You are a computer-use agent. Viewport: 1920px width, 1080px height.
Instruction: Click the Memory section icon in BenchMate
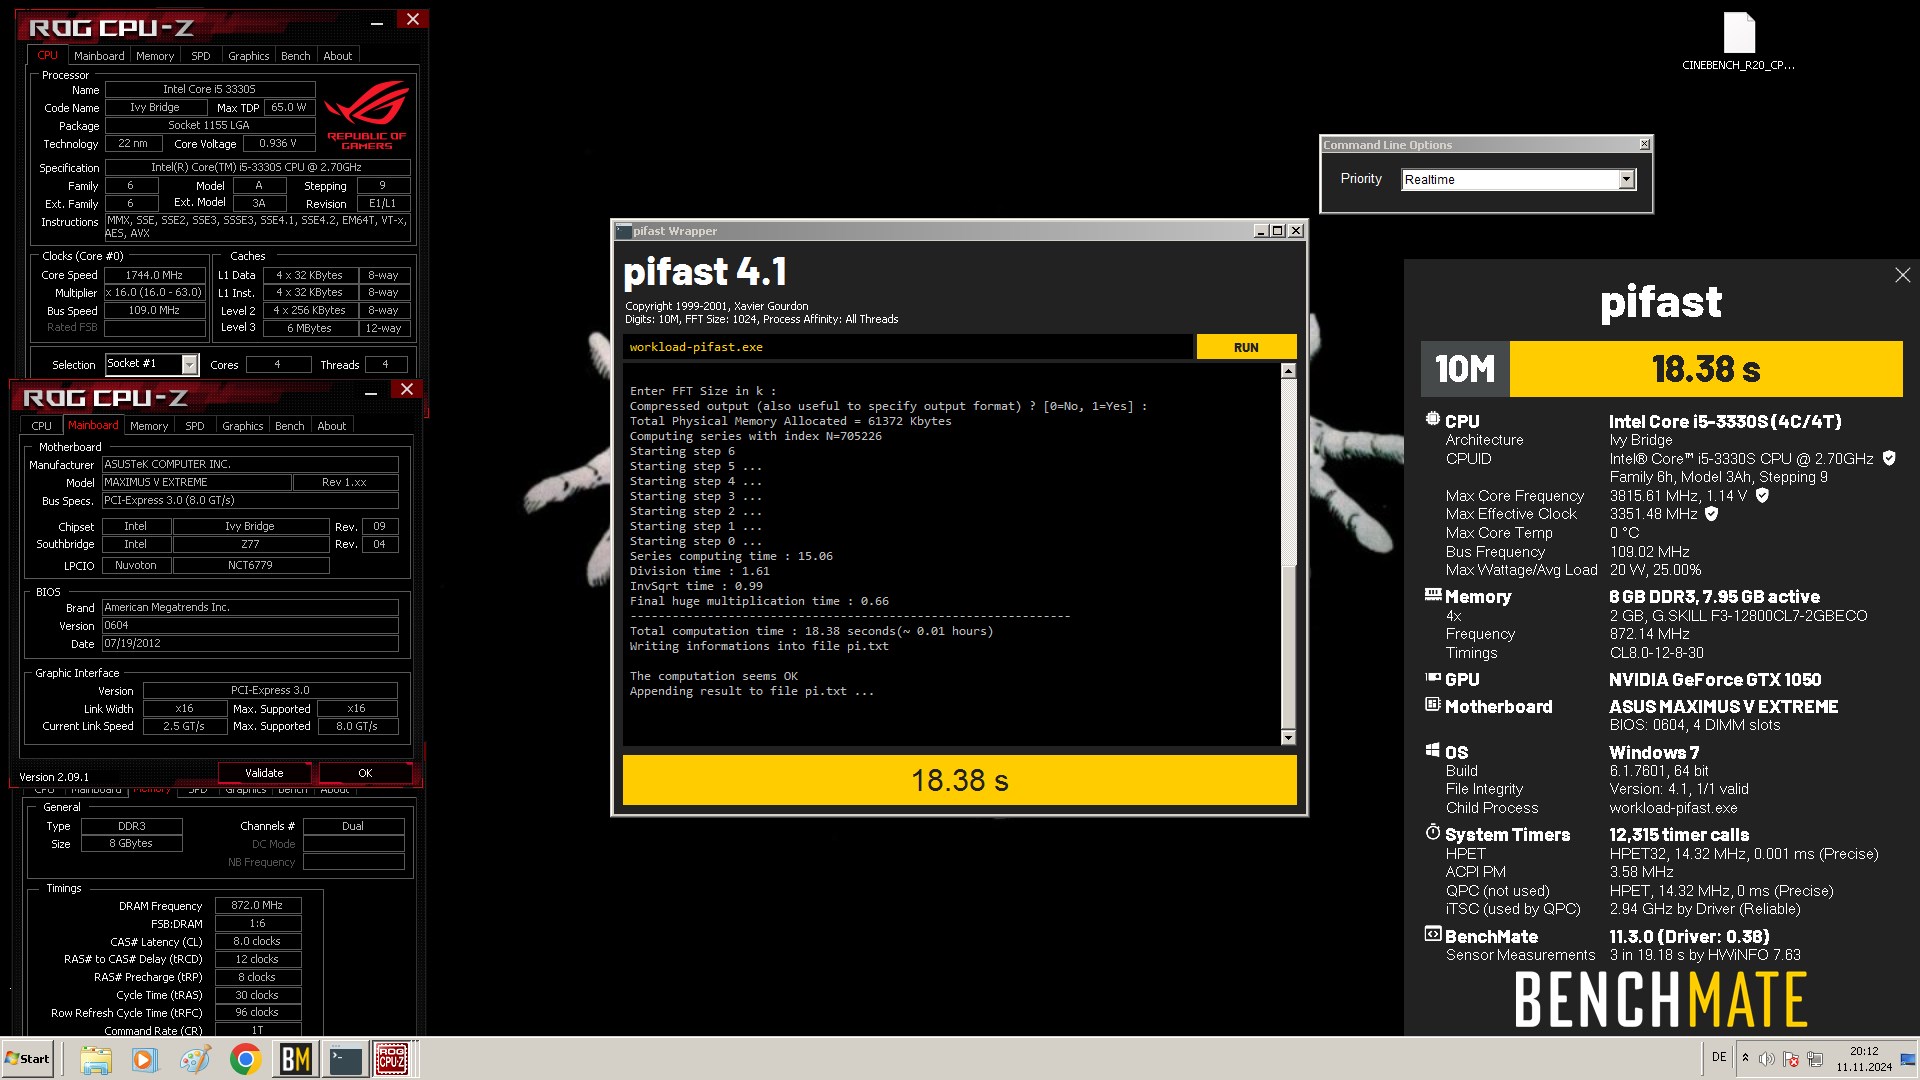(x=1433, y=595)
